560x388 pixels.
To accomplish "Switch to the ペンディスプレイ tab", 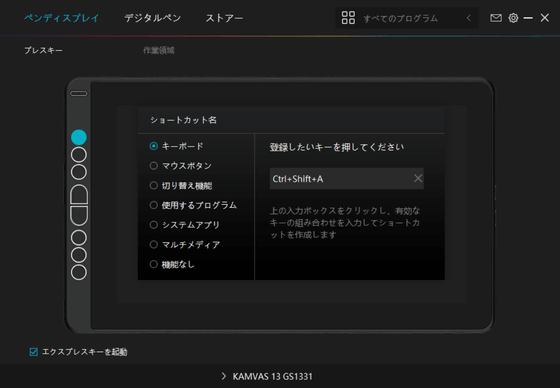I will (x=61, y=18).
